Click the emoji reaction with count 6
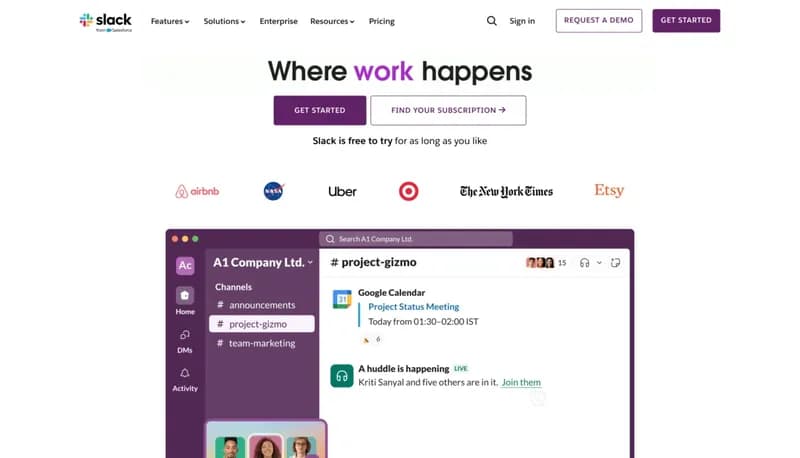 coord(371,339)
